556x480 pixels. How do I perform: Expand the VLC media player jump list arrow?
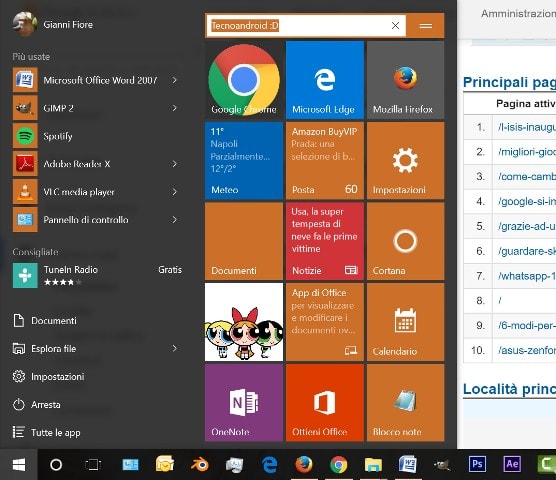174,192
